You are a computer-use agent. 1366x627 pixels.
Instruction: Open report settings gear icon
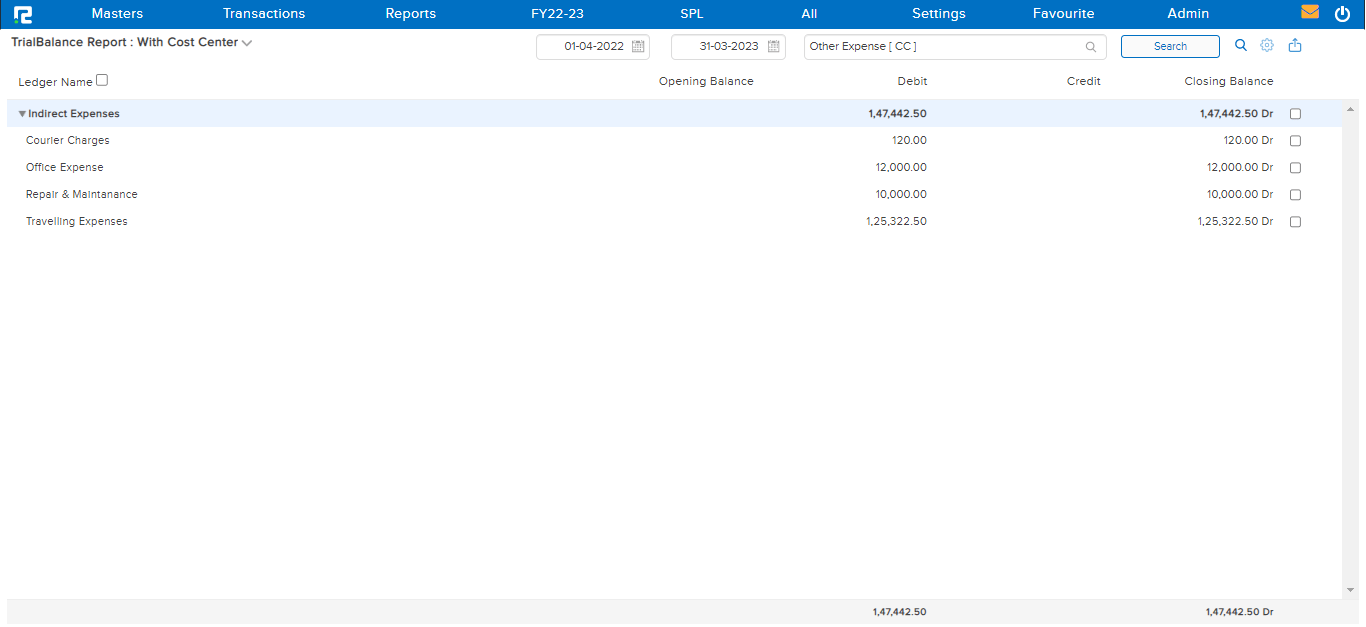coord(1267,45)
